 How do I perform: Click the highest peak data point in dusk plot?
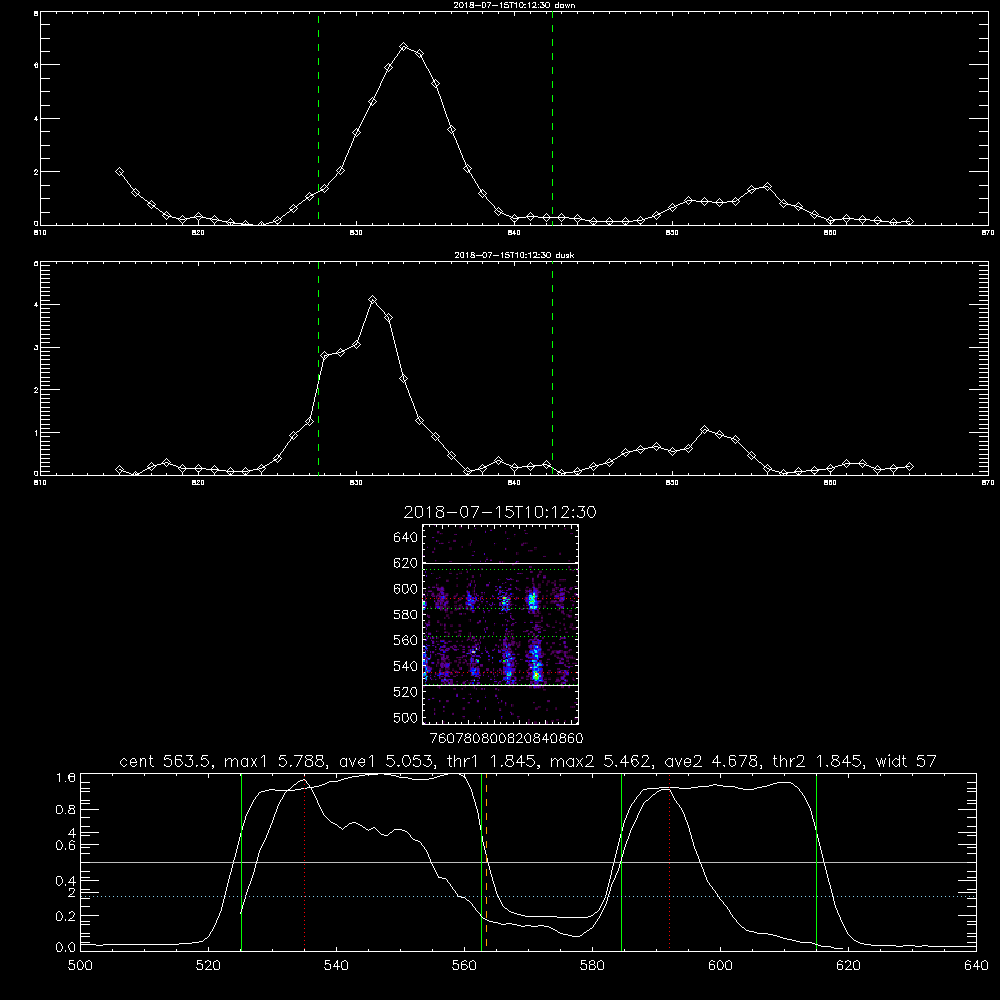coord(372,299)
